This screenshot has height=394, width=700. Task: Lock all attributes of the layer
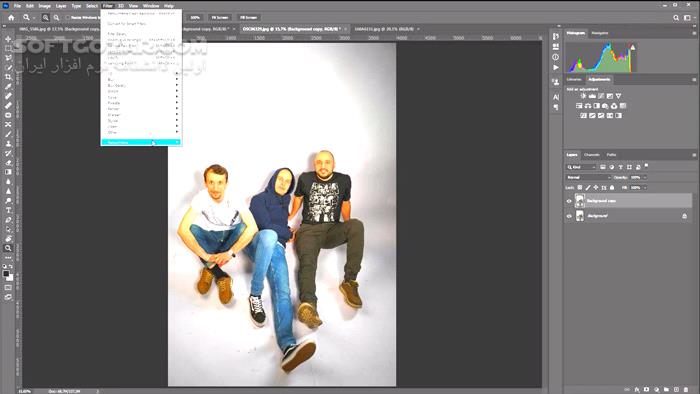612,187
